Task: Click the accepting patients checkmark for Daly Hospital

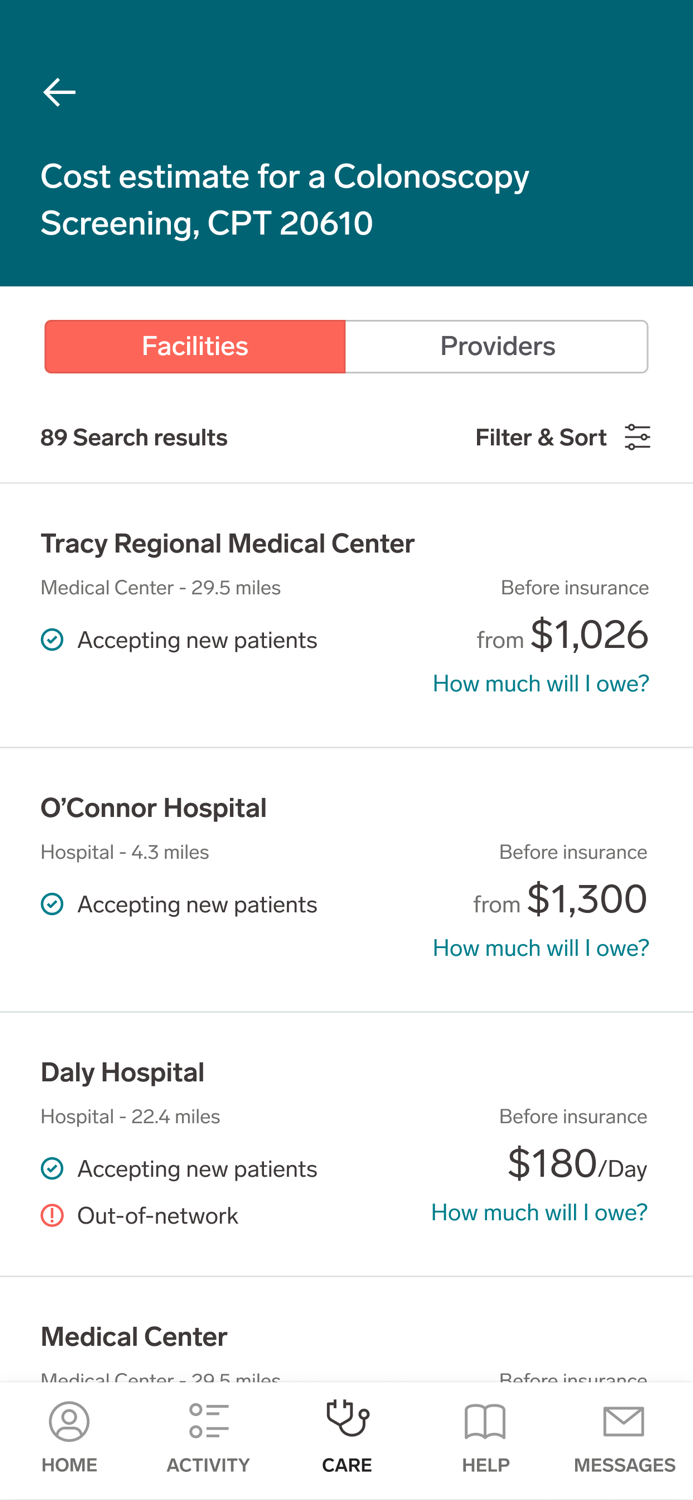Action: 52,1168
